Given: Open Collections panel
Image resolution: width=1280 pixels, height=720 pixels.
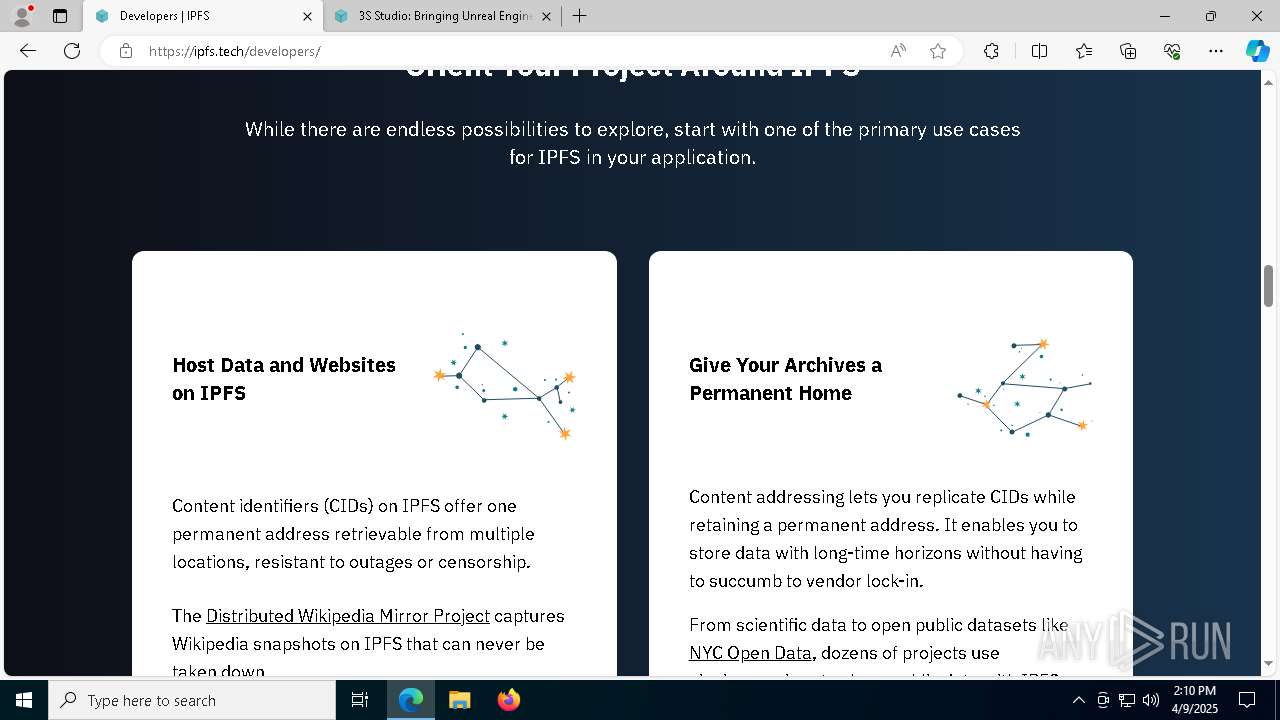Looking at the screenshot, I should (1128, 51).
